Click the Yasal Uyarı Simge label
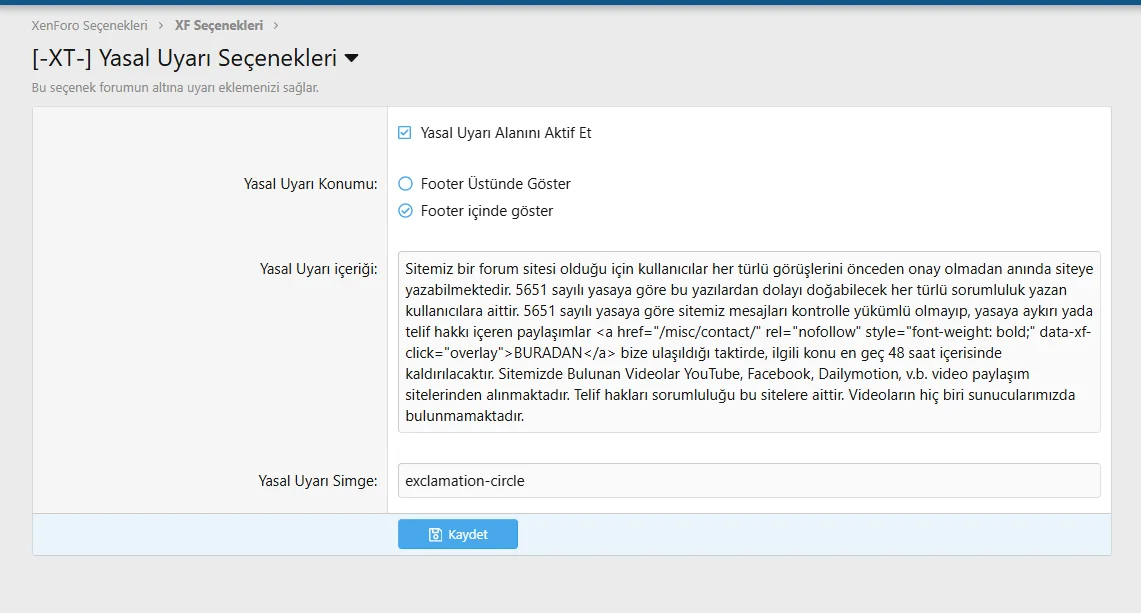The image size is (1141, 613). (317, 481)
